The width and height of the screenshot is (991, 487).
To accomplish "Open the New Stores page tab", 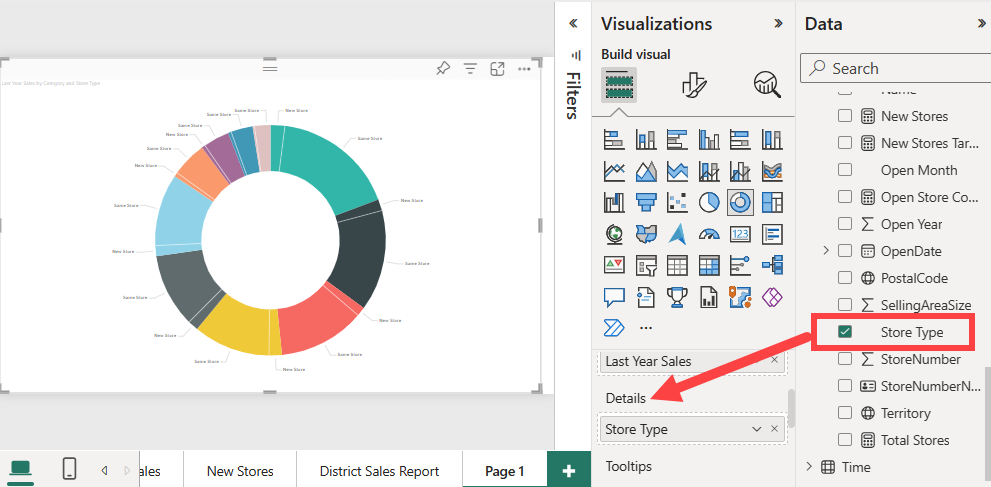I will [x=240, y=471].
